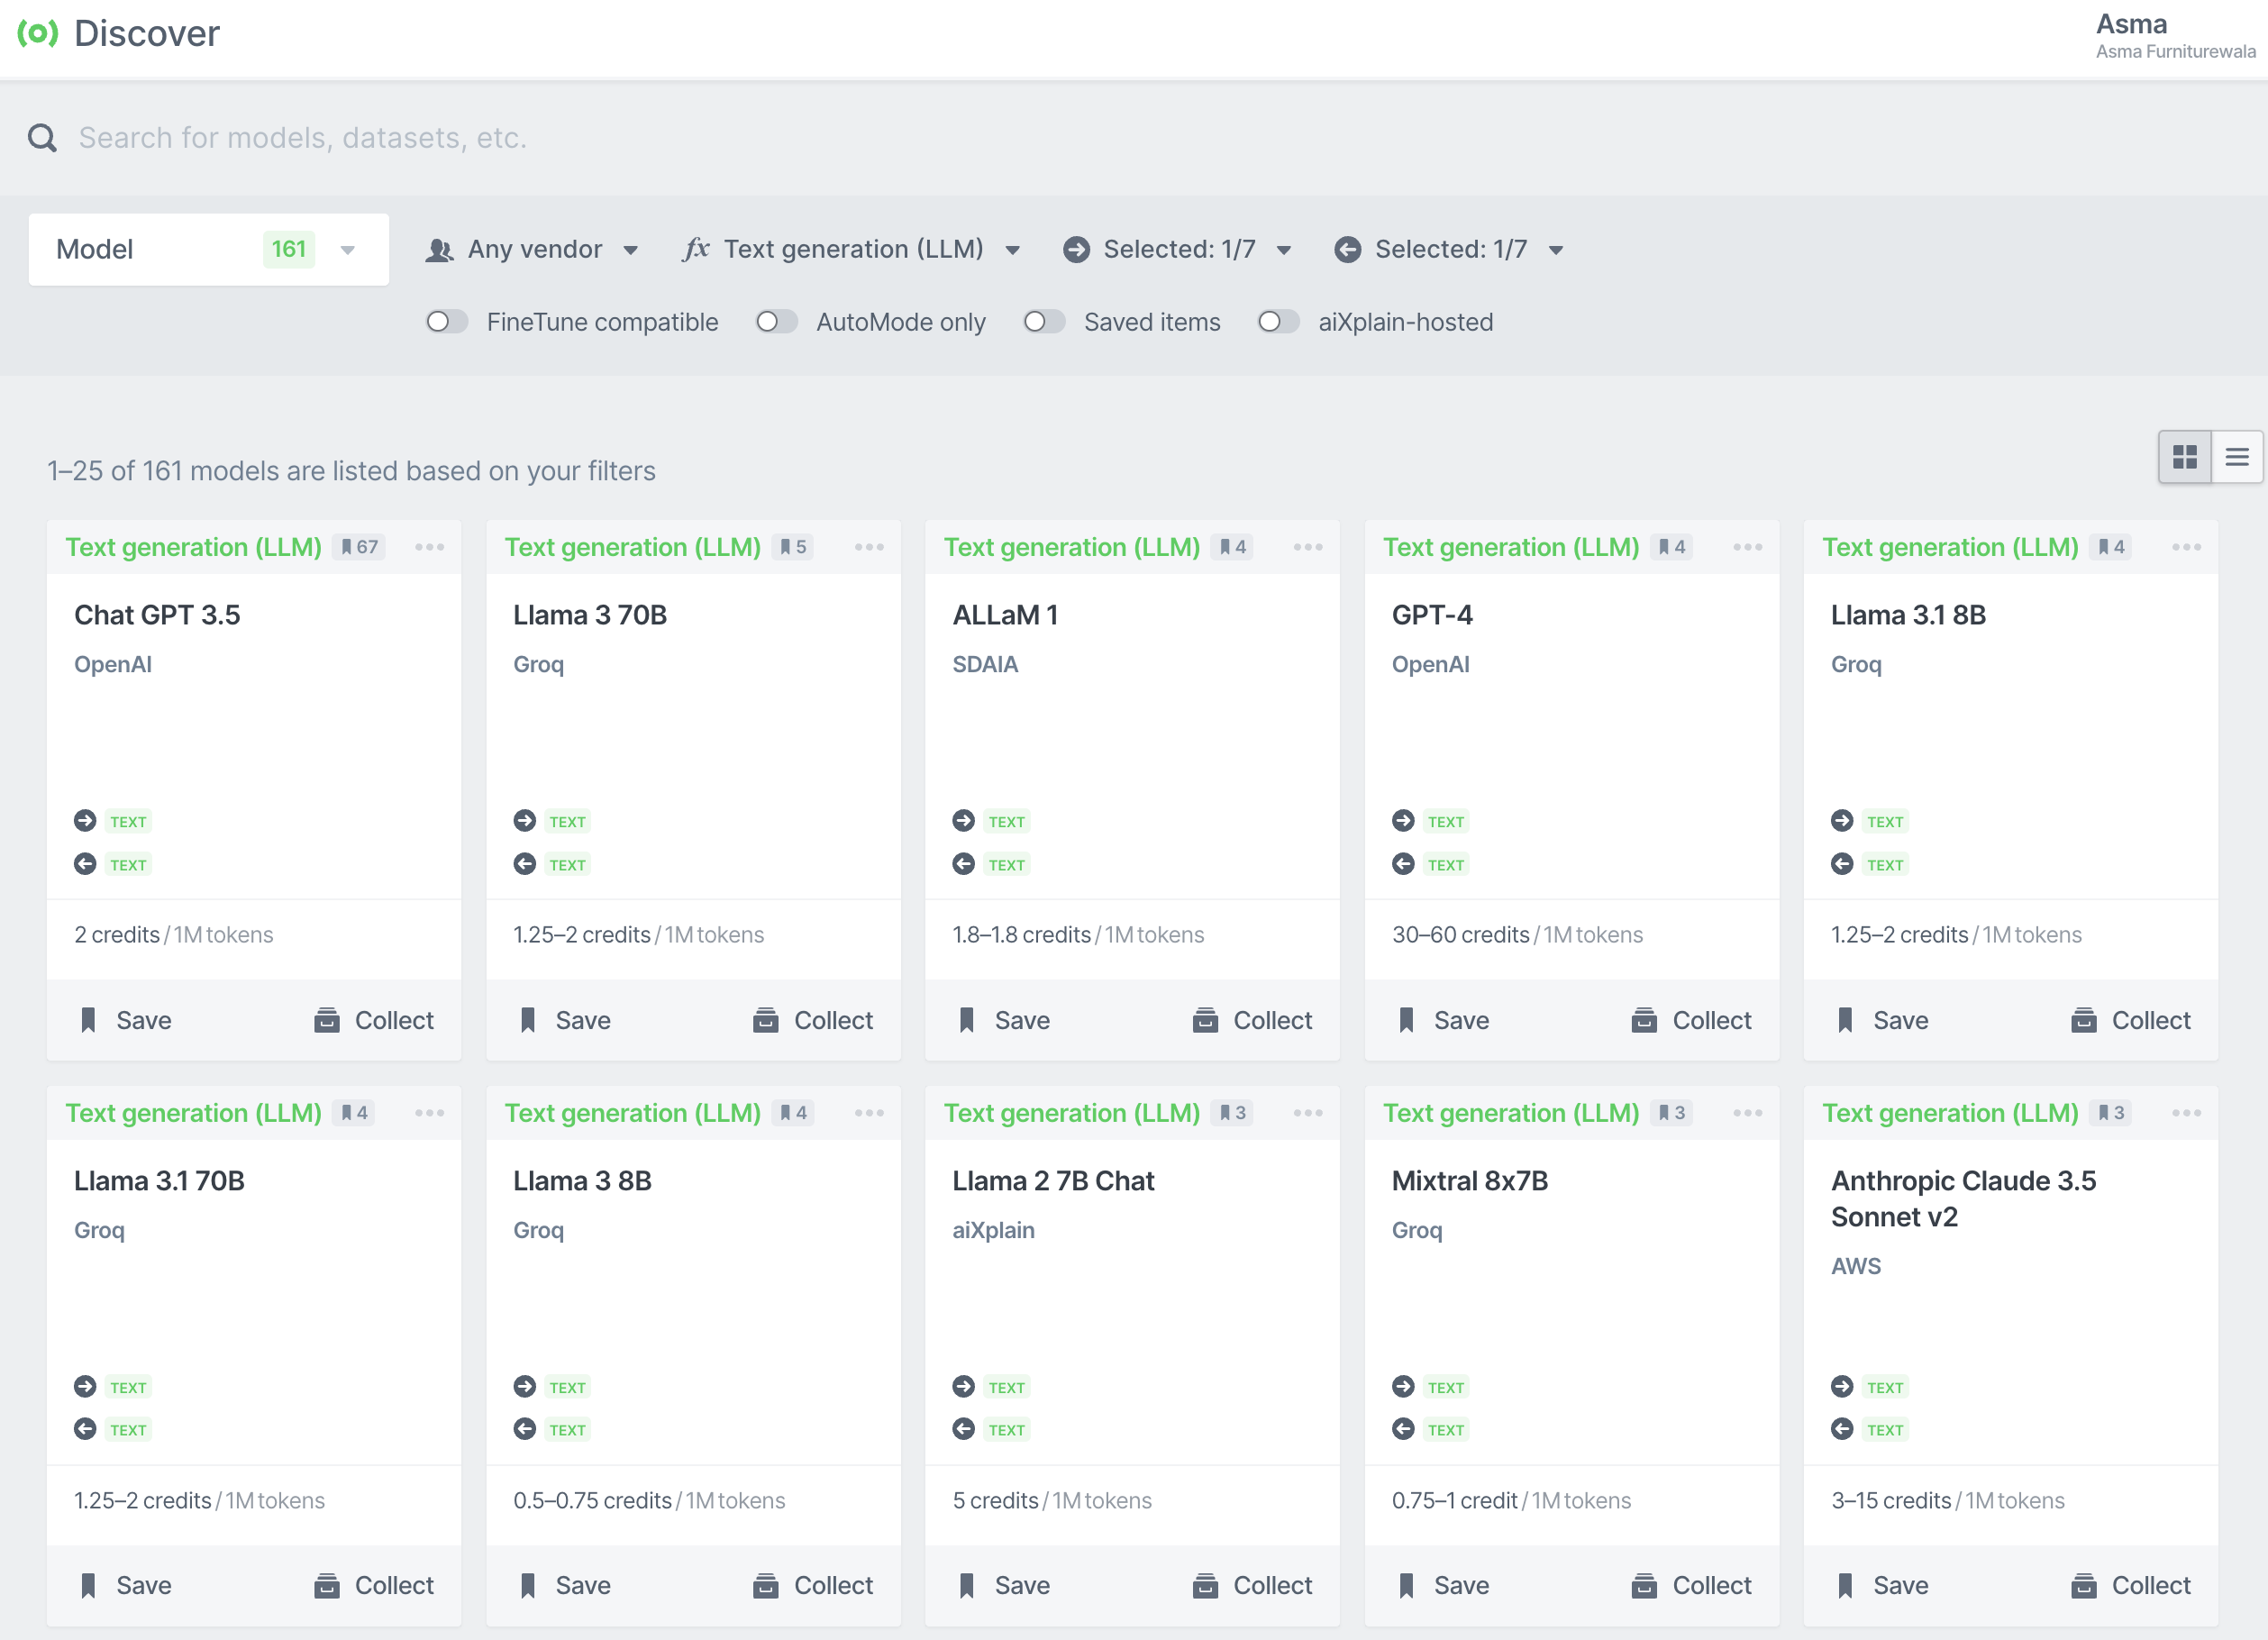Image resolution: width=2268 pixels, height=1640 pixels.
Task: Click the aiXplain logo icon beside Discover
Action: pyautogui.click(x=38, y=33)
